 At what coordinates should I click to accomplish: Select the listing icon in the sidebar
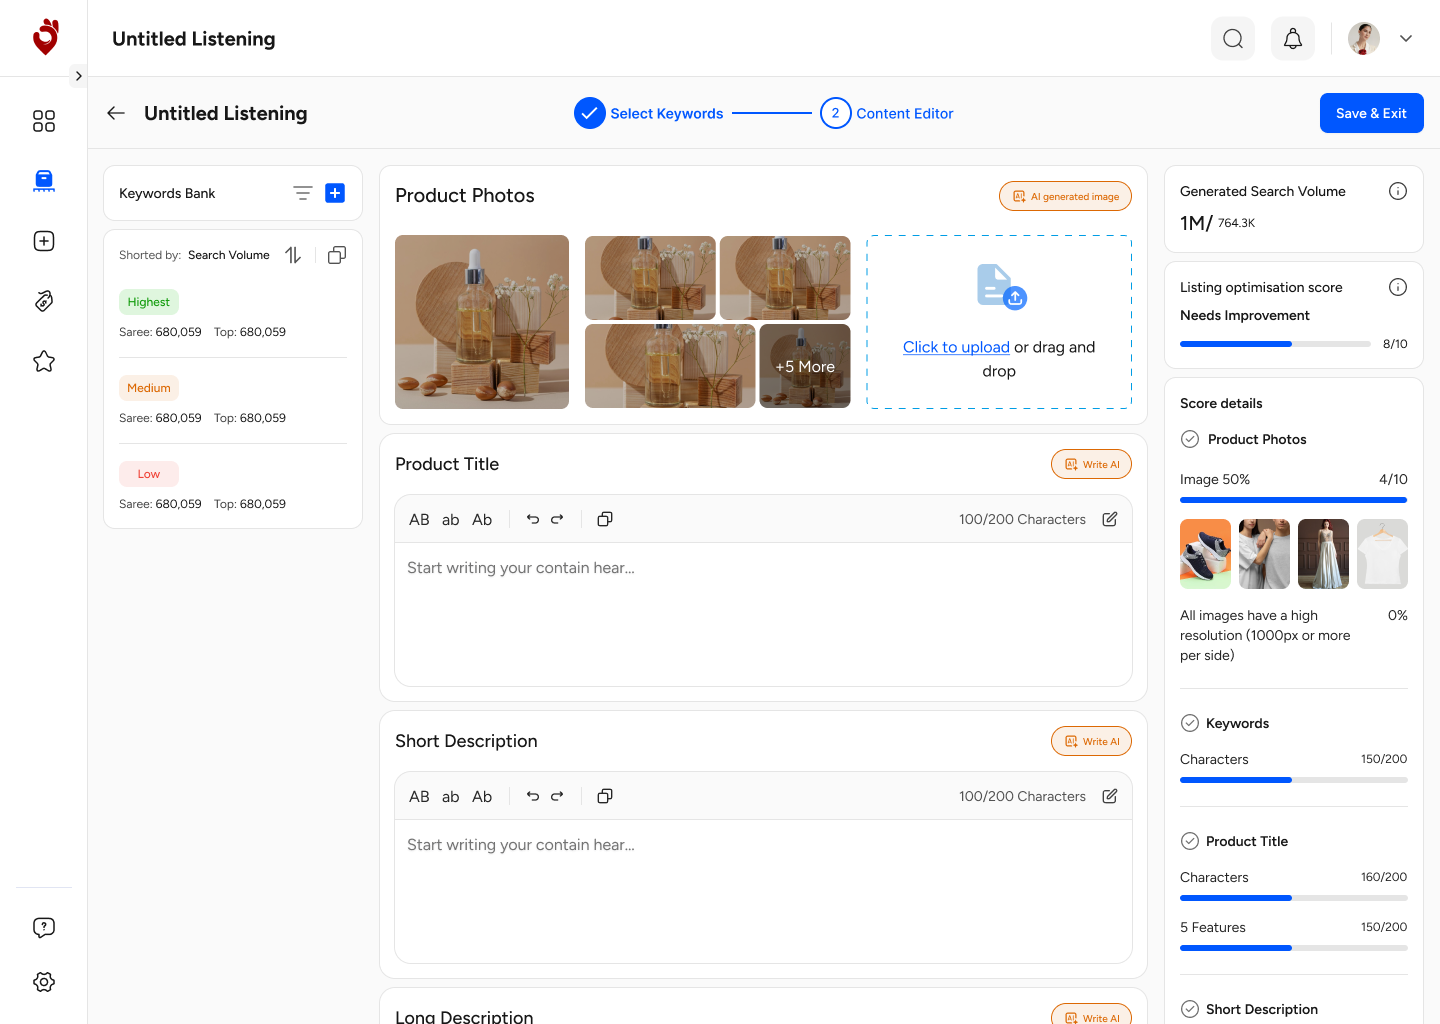[44, 181]
